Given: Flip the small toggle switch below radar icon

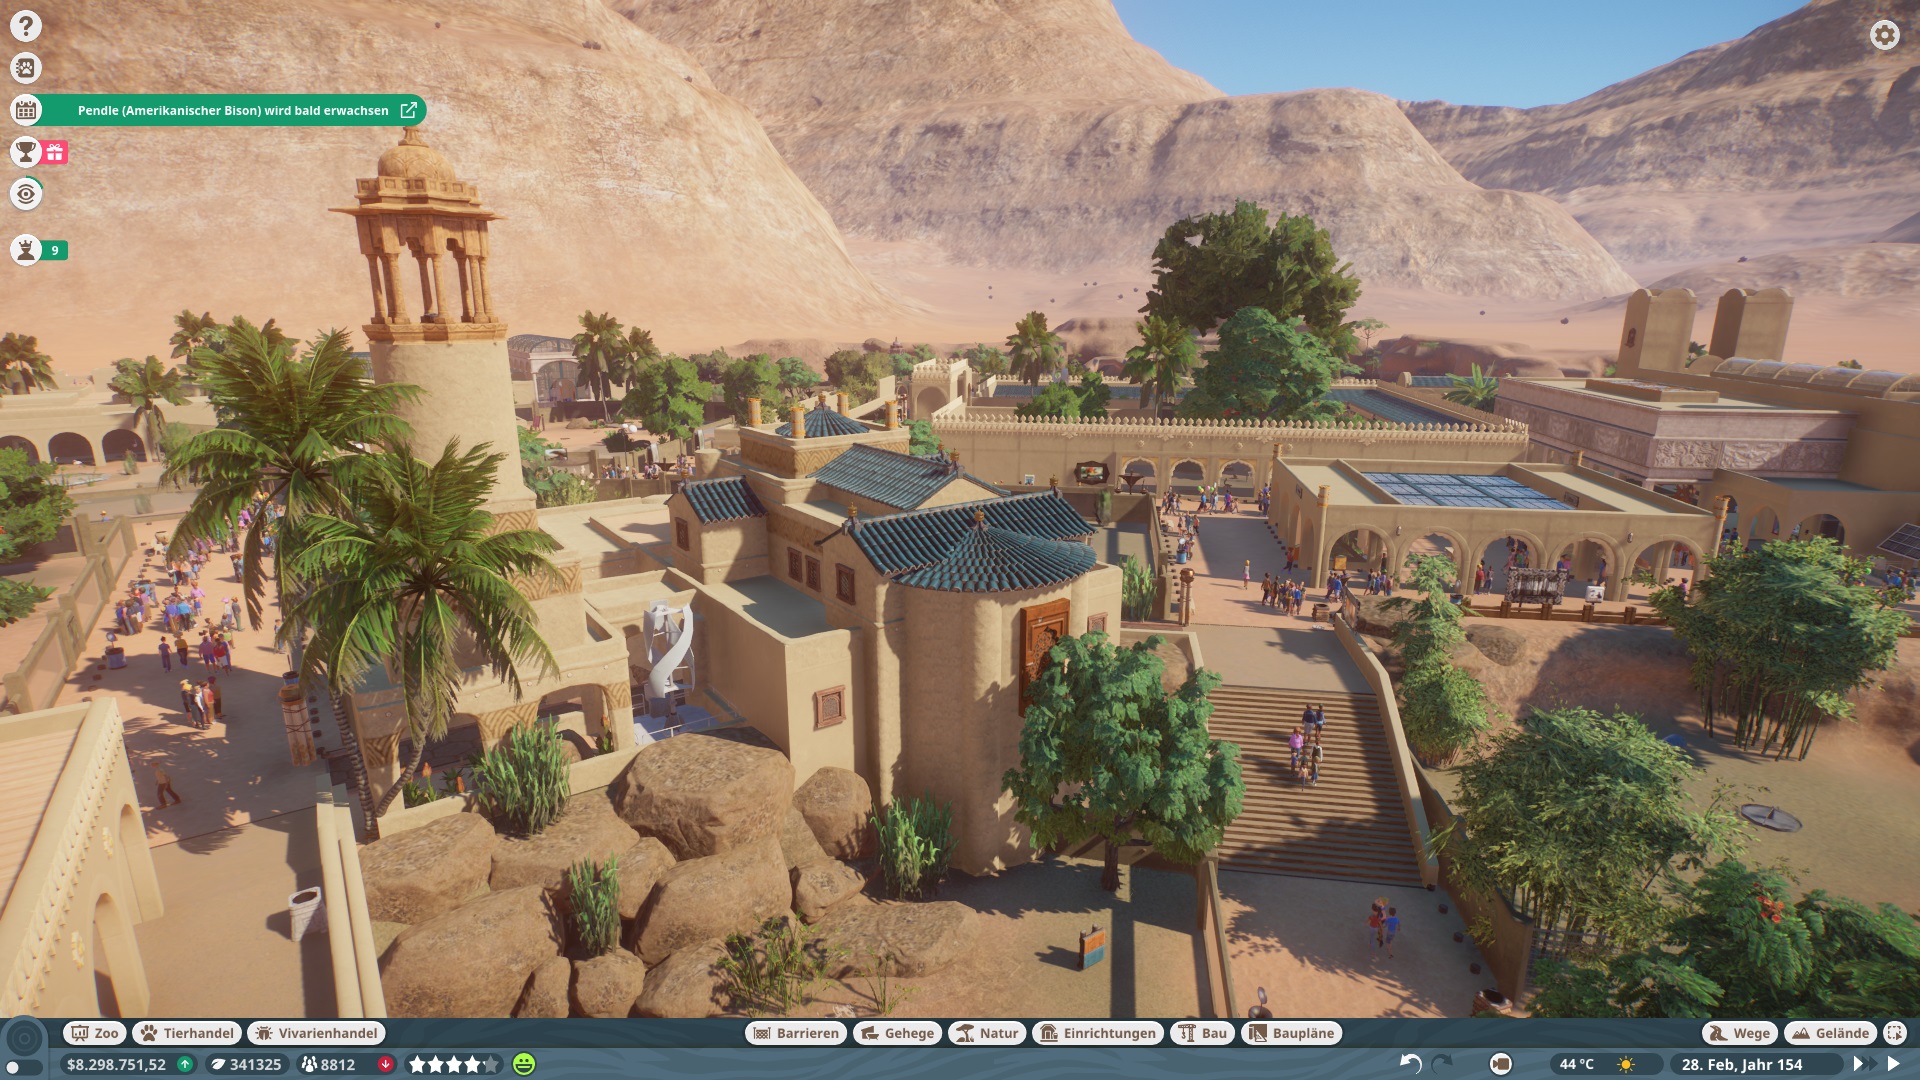Looking at the screenshot, I should click(25, 1068).
